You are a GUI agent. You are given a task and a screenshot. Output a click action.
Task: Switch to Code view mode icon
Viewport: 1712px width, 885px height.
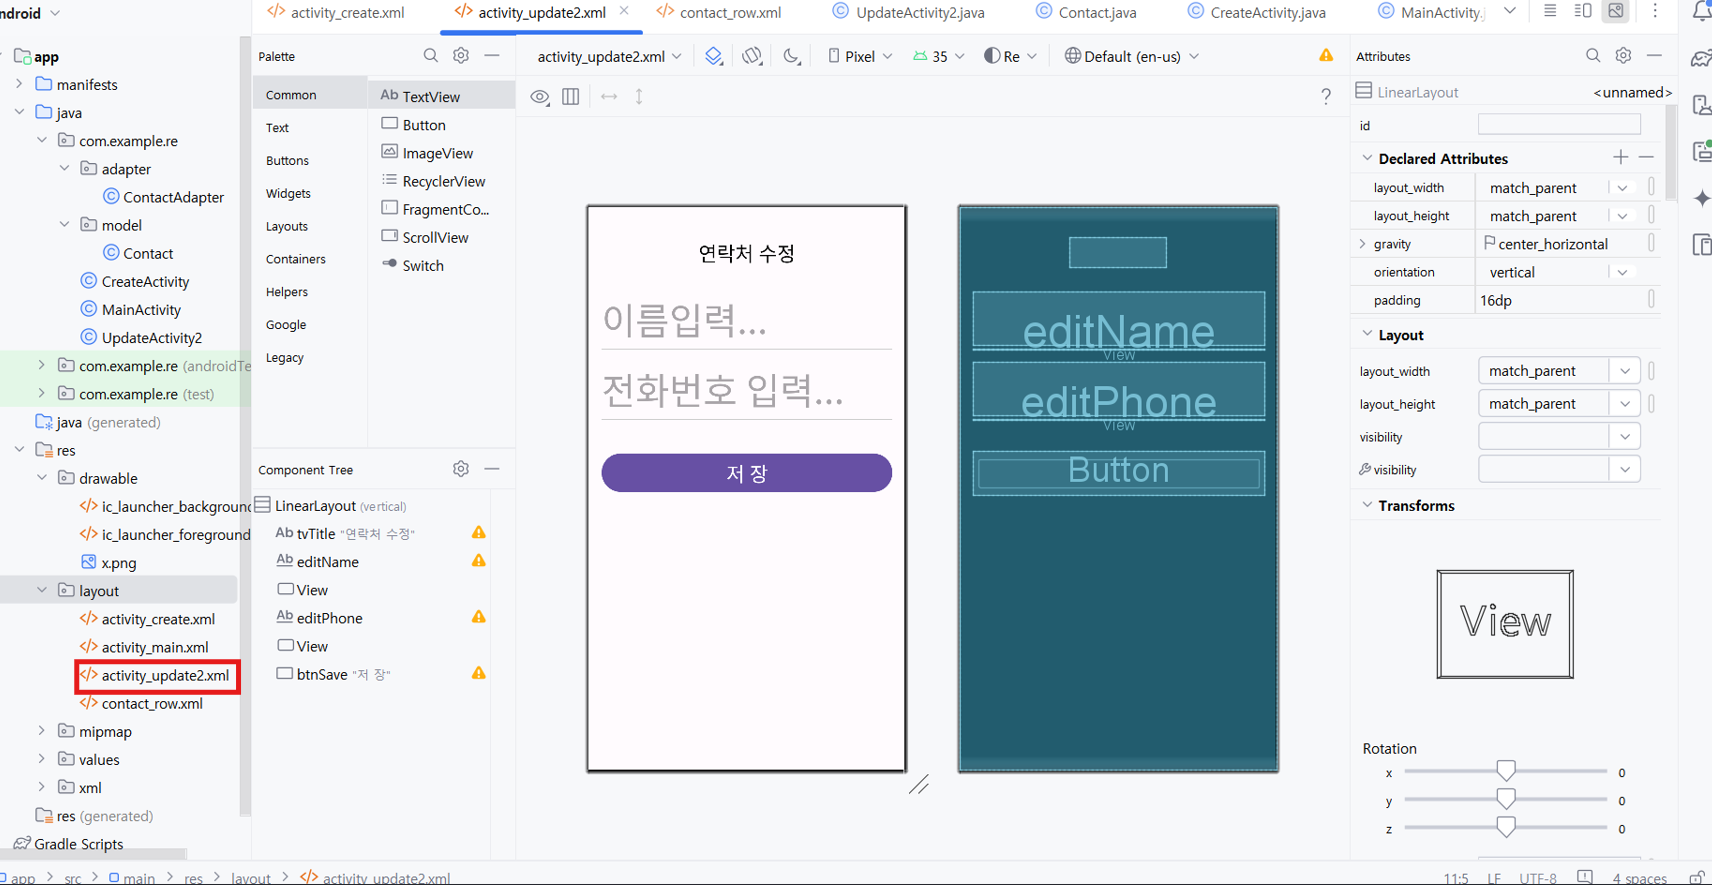coord(1550,11)
